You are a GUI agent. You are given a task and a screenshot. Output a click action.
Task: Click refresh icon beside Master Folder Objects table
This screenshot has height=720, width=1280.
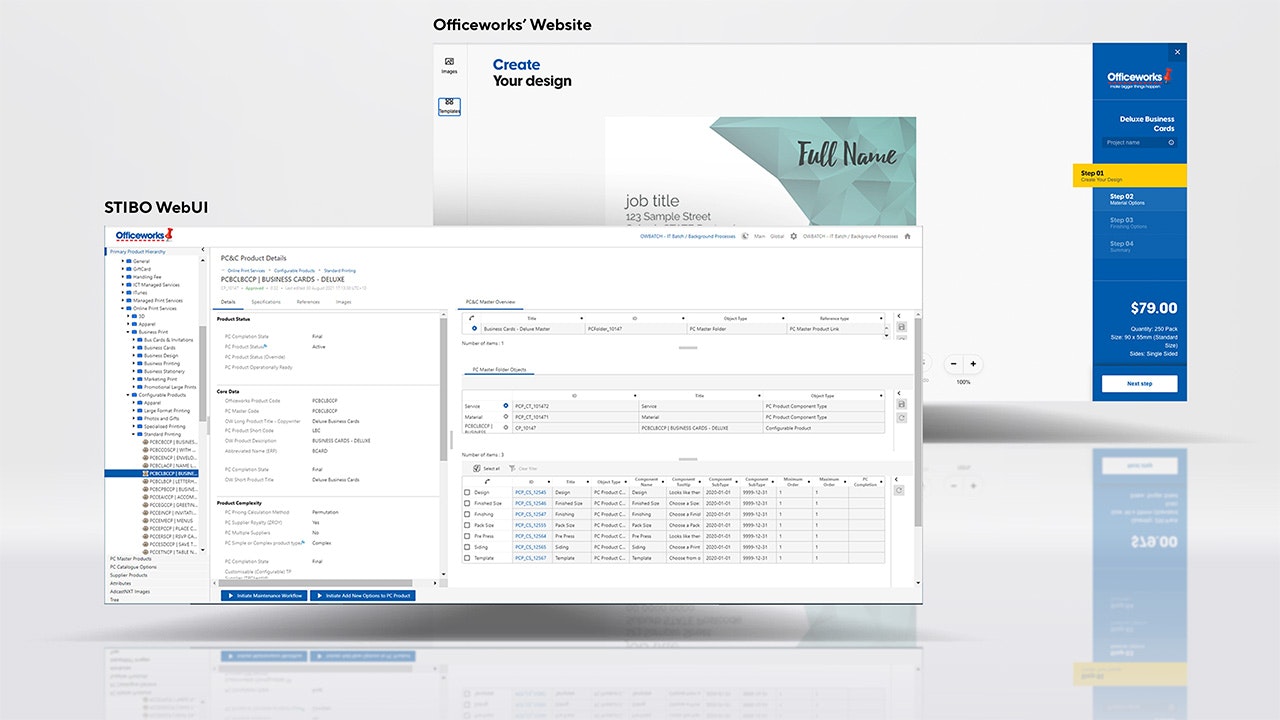(x=901, y=417)
